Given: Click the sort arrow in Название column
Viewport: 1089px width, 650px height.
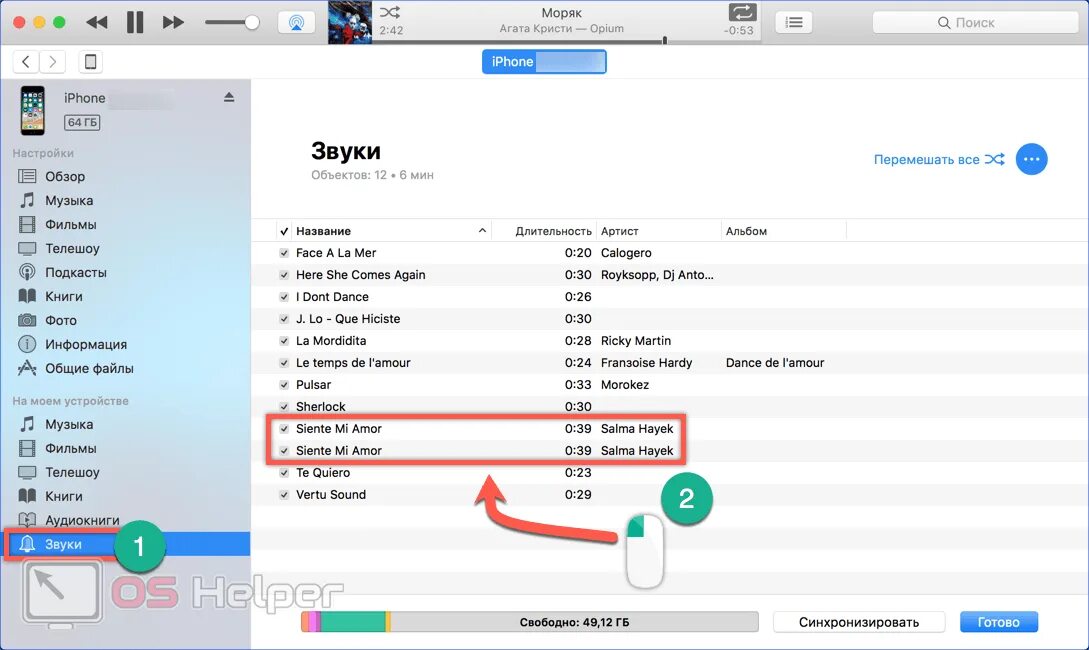Looking at the screenshot, I should pos(482,231).
